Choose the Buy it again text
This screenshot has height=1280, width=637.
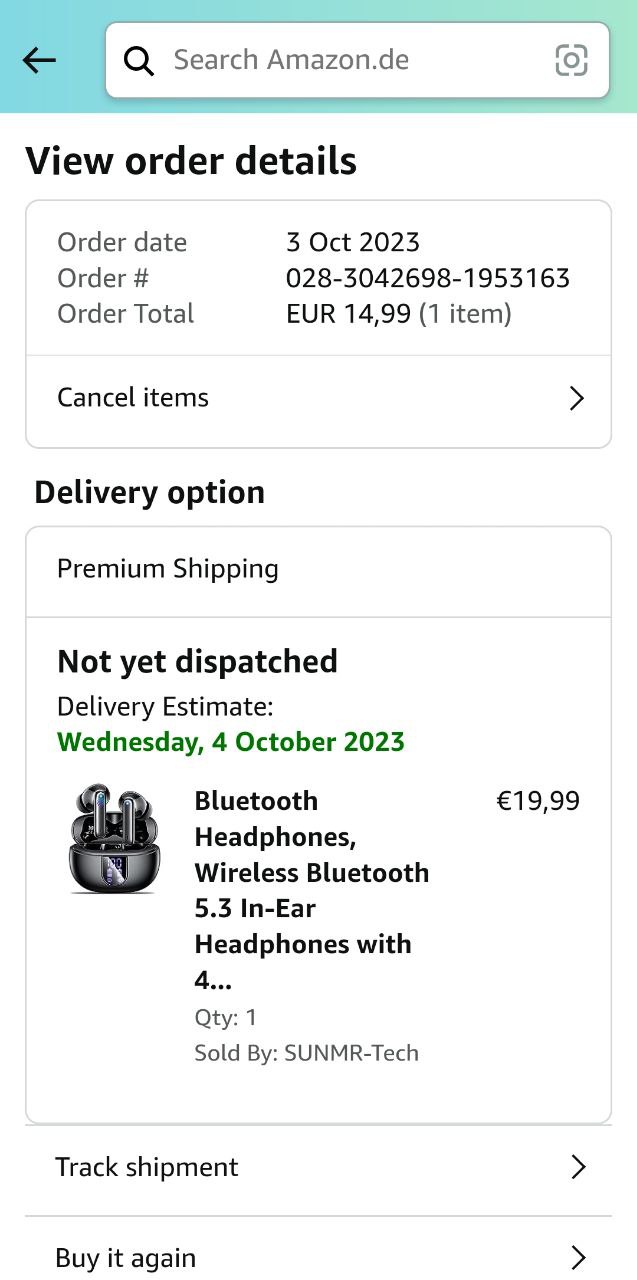pos(126,1257)
